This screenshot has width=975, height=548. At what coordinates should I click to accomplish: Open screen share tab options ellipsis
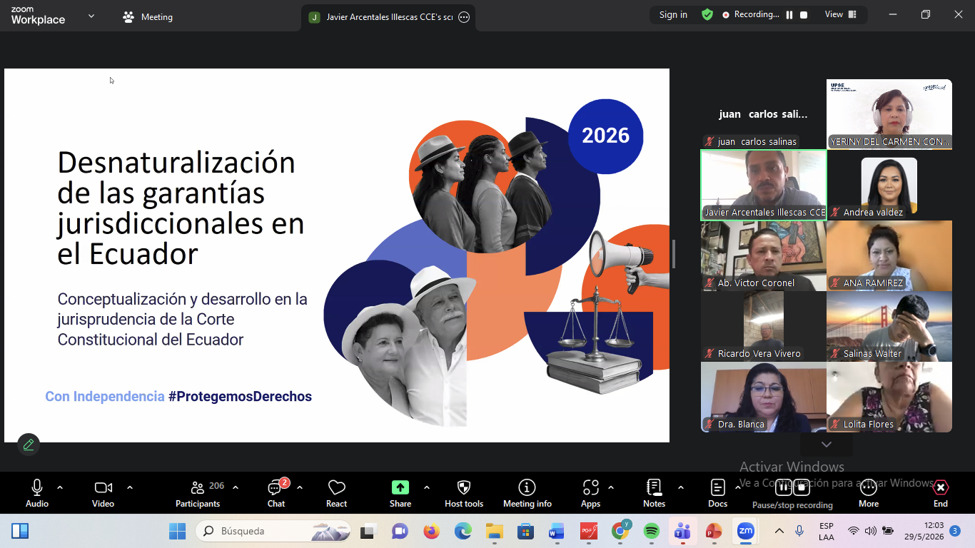464,17
